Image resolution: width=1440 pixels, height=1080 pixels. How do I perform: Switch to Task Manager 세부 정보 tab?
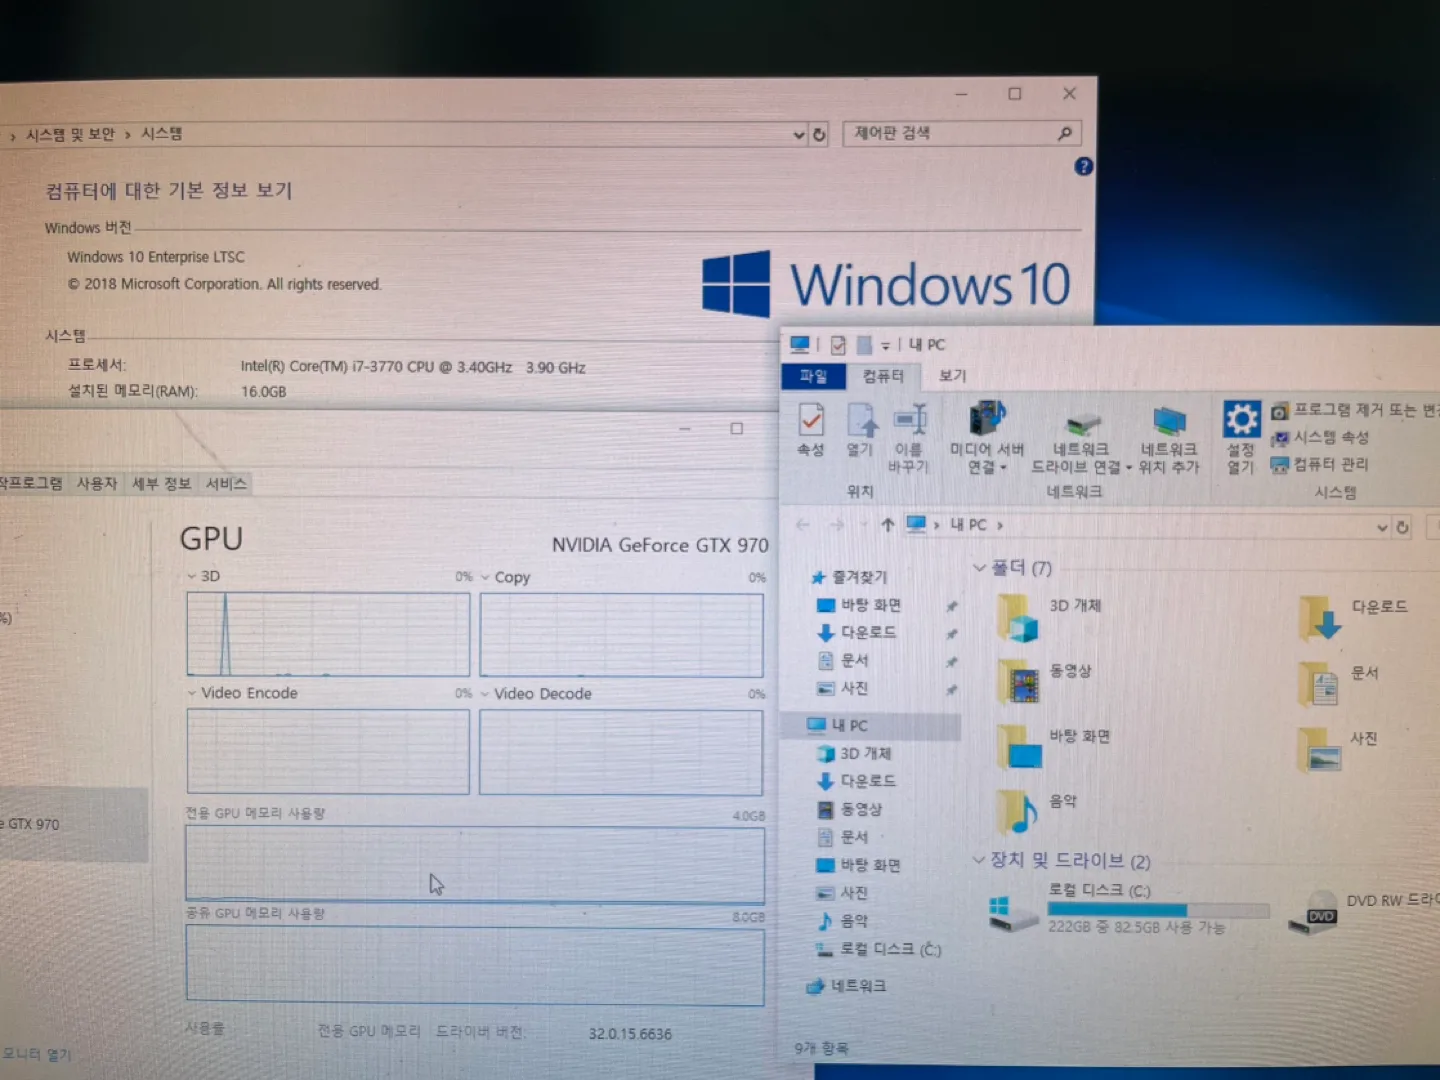[161, 484]
